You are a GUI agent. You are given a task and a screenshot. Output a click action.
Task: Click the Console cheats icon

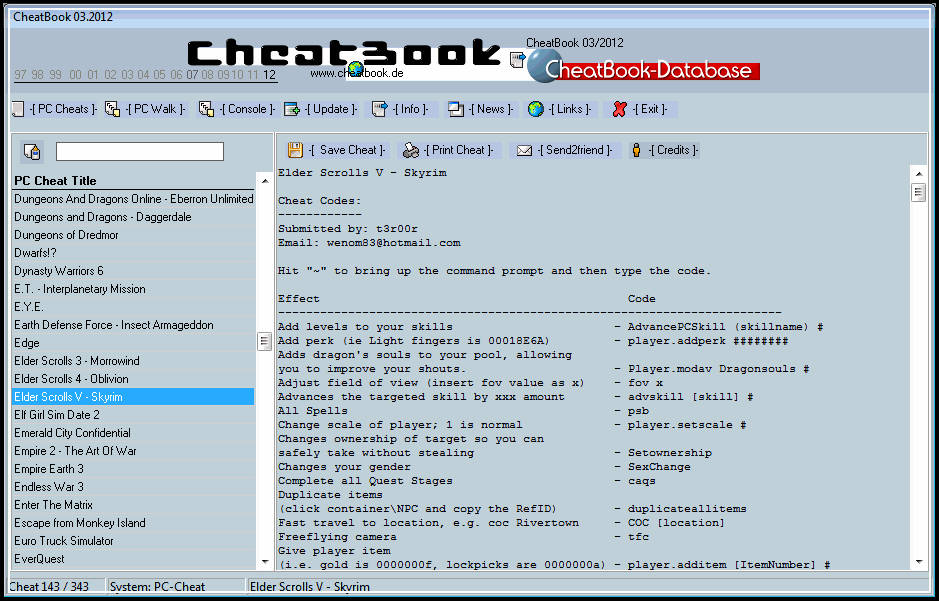point(207,109)
